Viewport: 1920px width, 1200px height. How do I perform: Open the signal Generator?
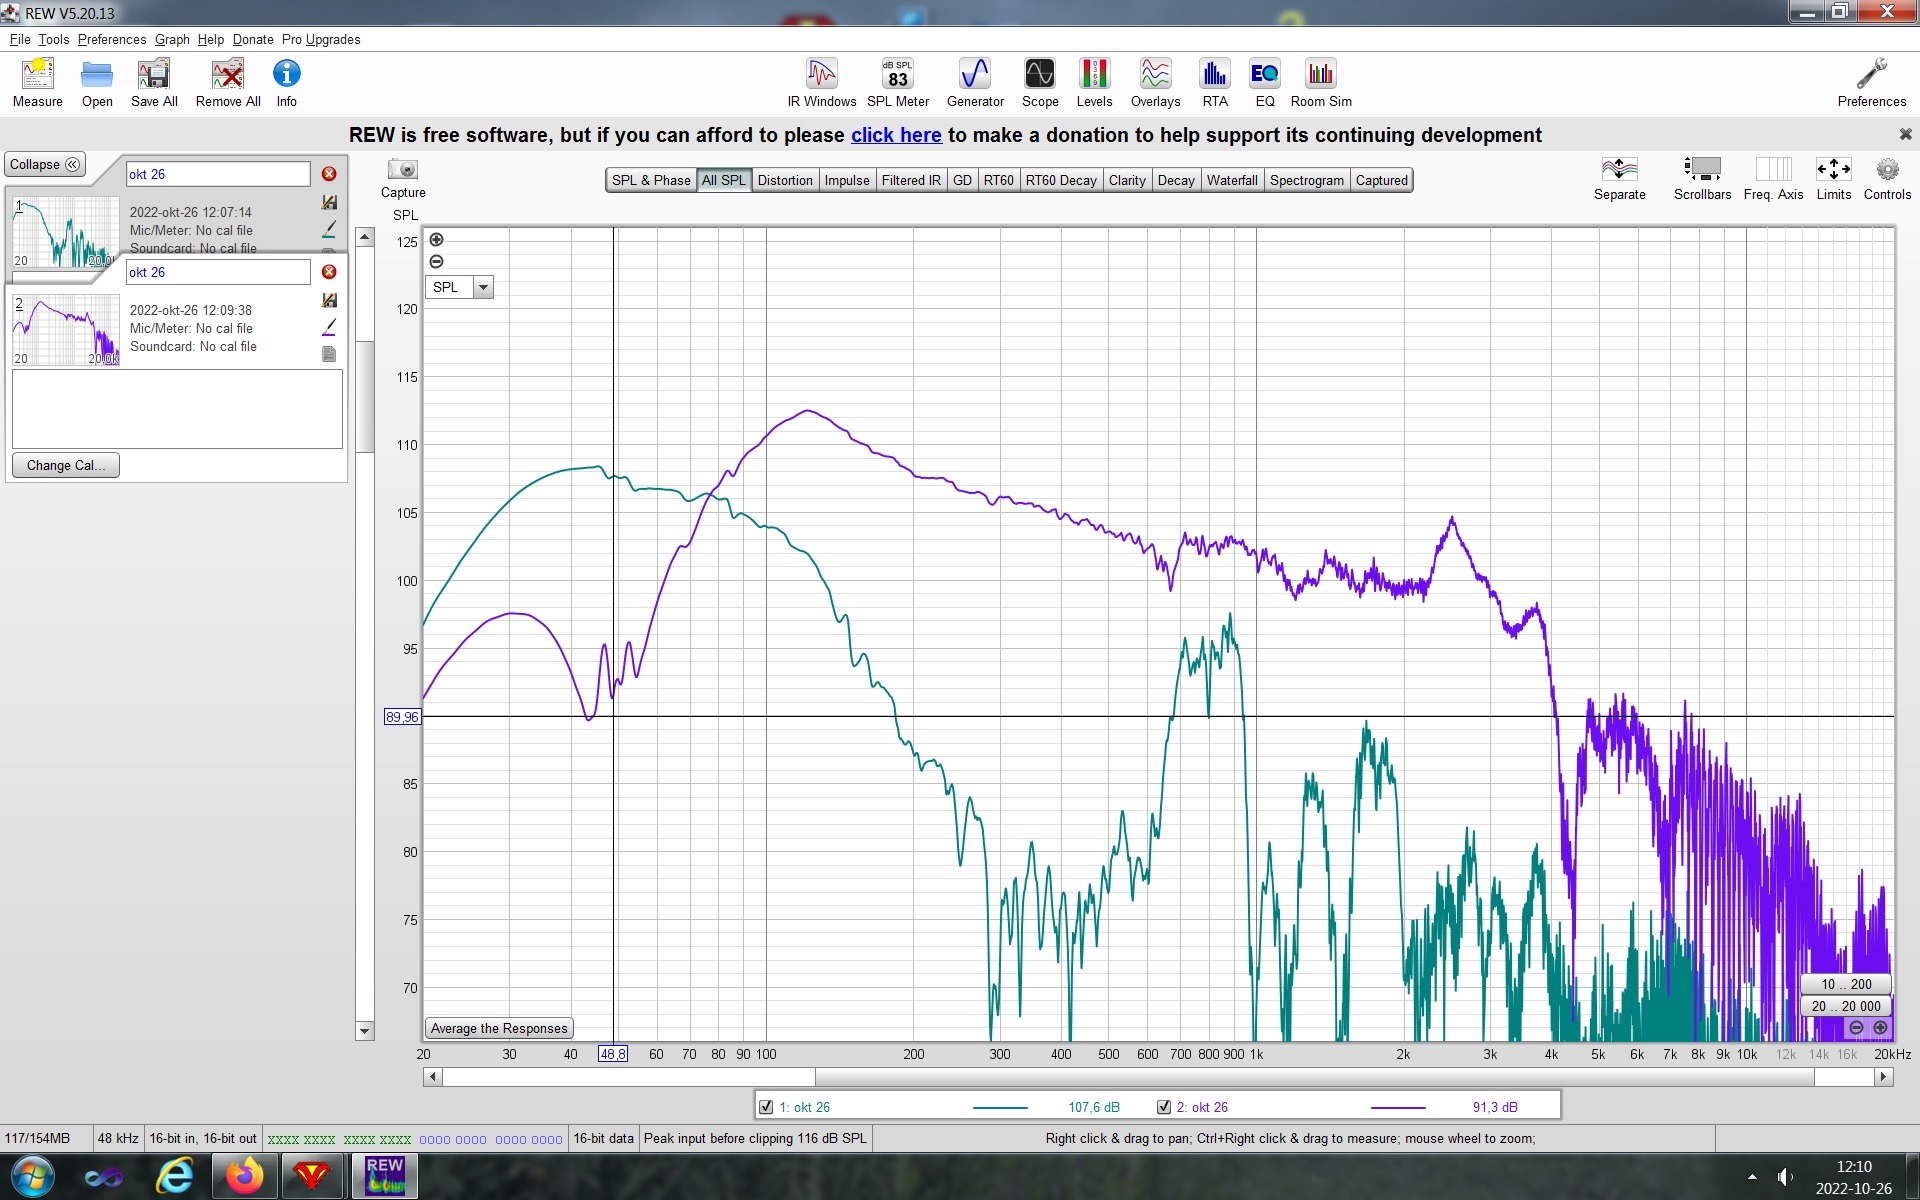975,82
